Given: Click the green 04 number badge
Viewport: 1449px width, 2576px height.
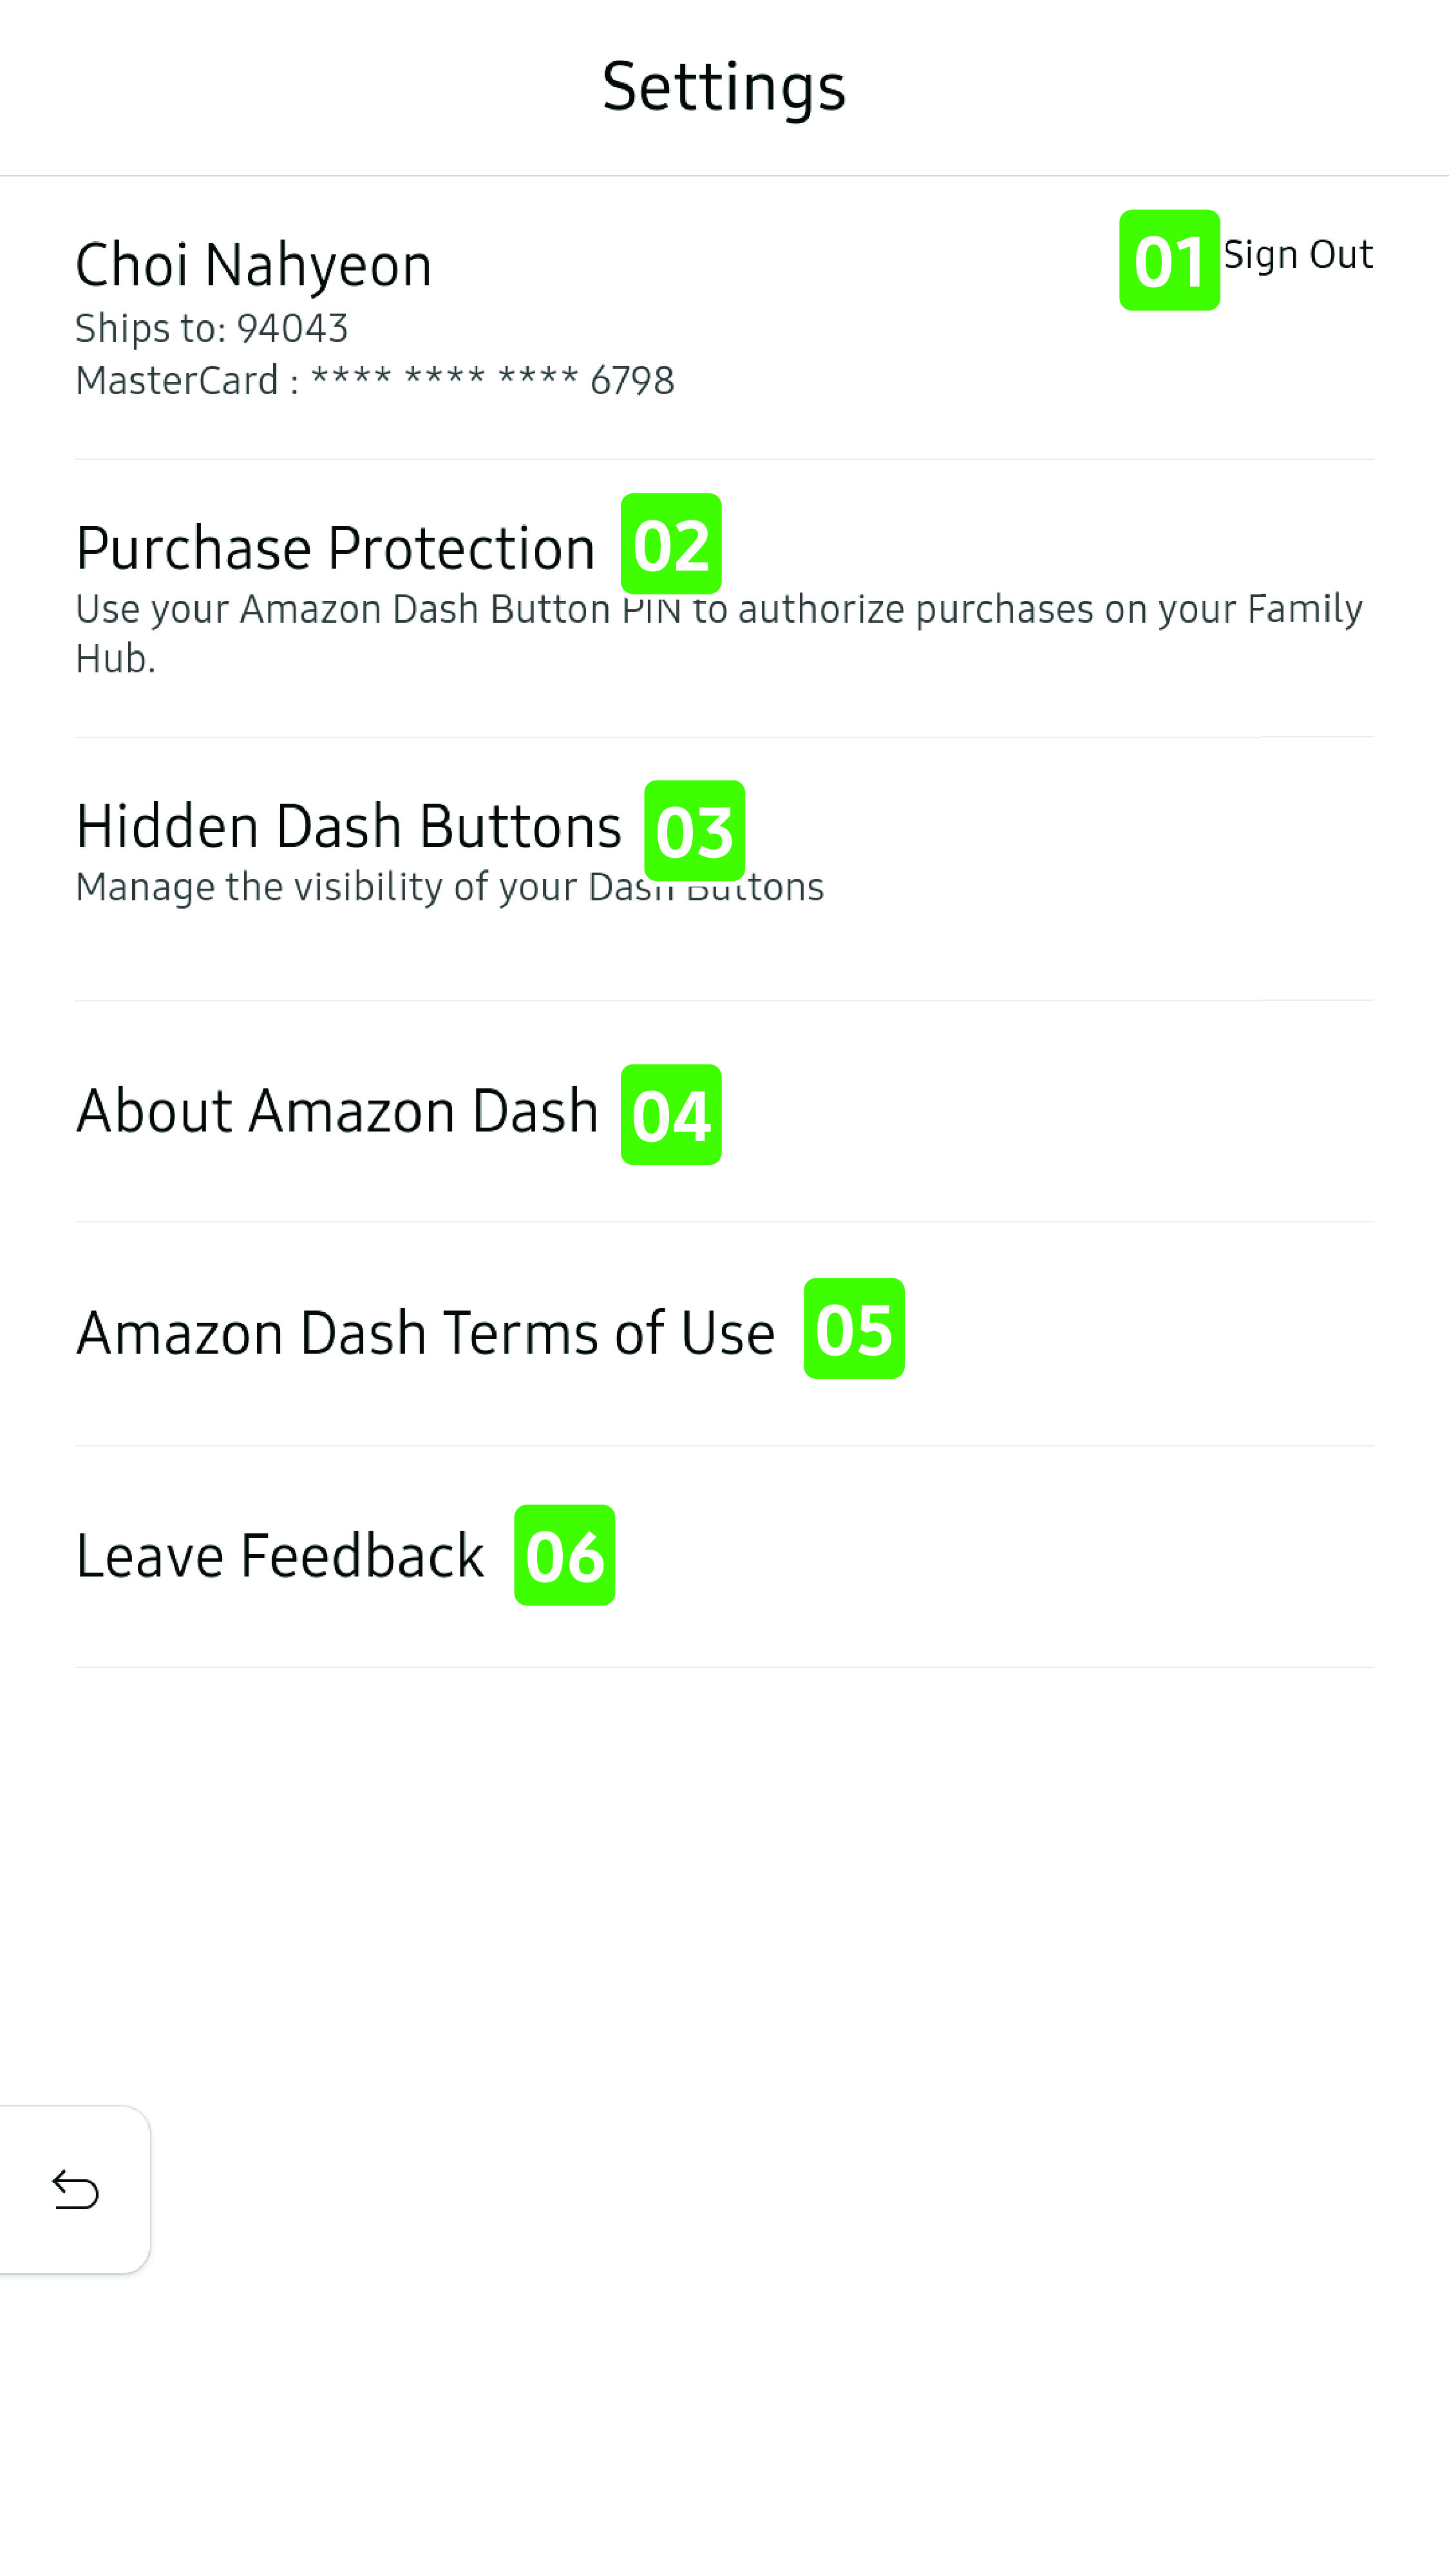Looking at the screenshot, I should (x=671, y=1114).
